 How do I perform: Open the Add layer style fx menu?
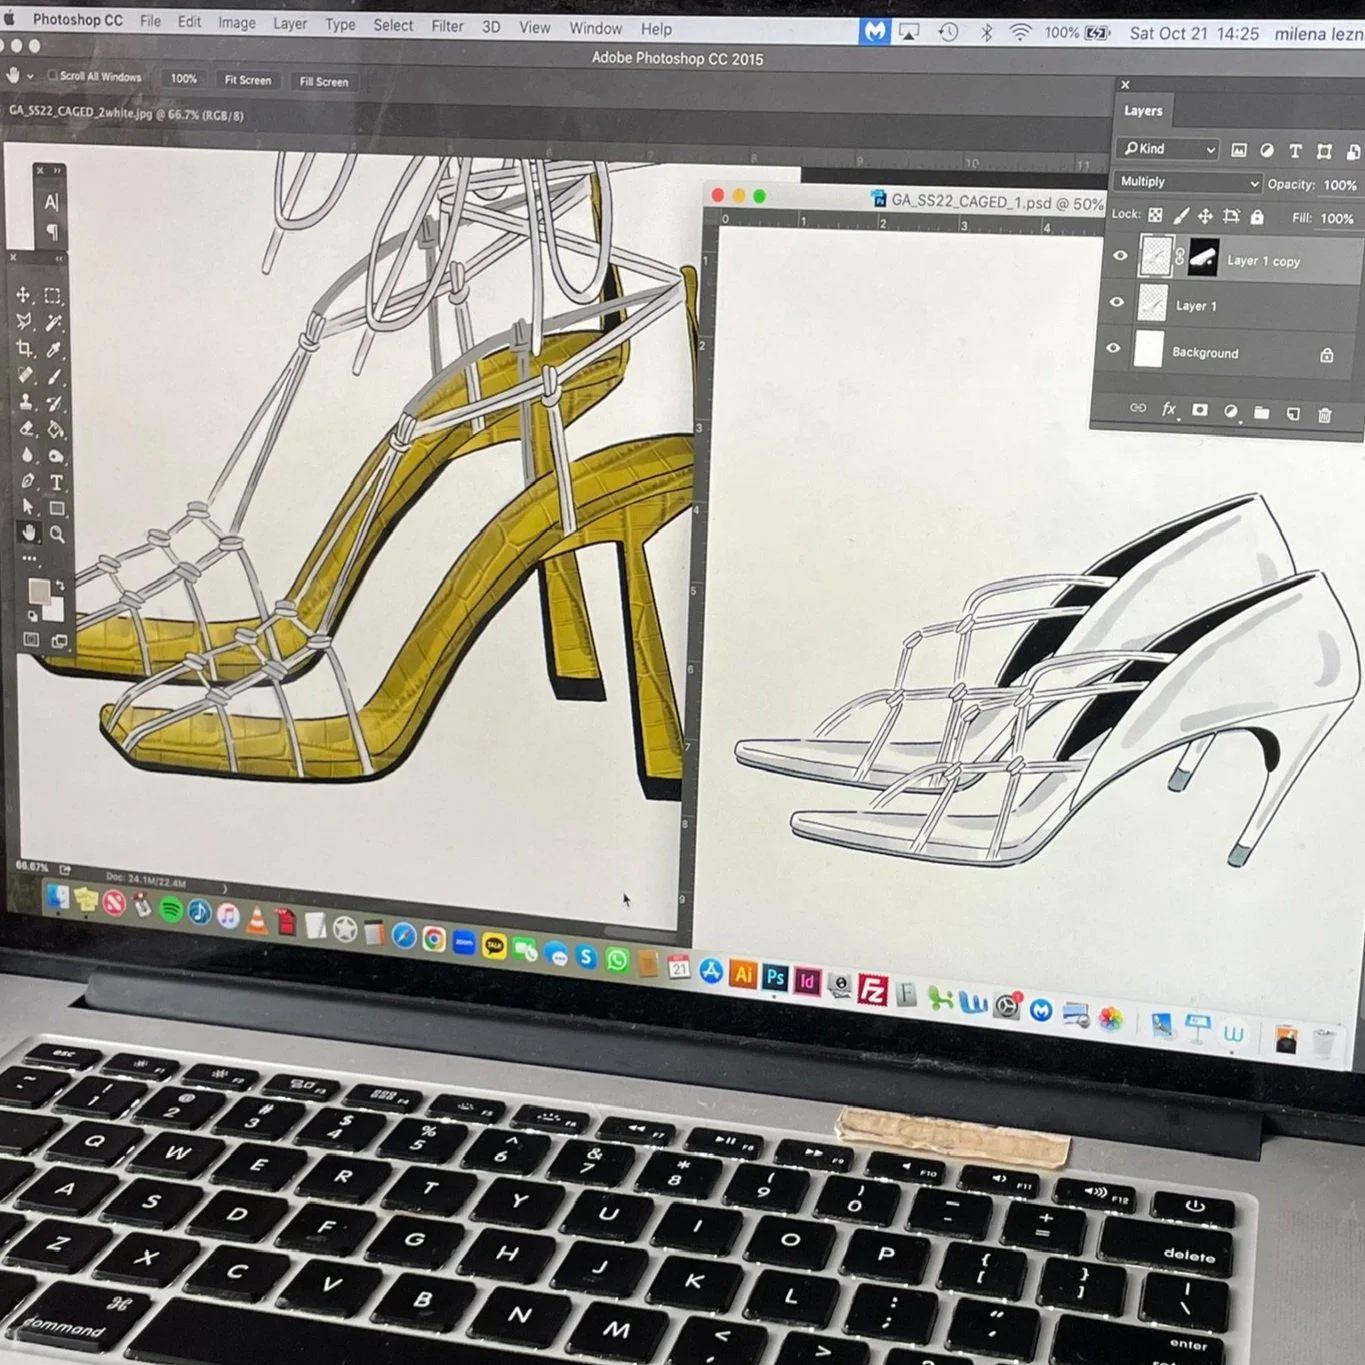(1168, 410)
